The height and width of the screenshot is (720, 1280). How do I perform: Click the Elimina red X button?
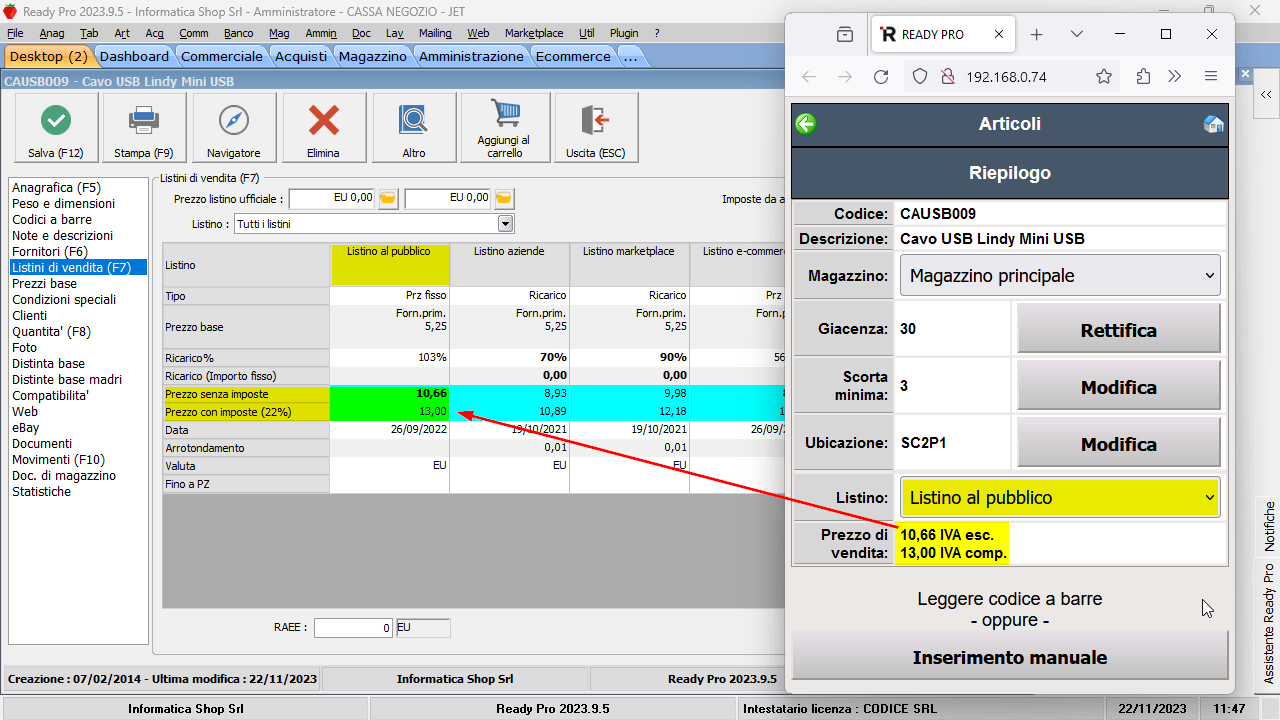(324, 127)
